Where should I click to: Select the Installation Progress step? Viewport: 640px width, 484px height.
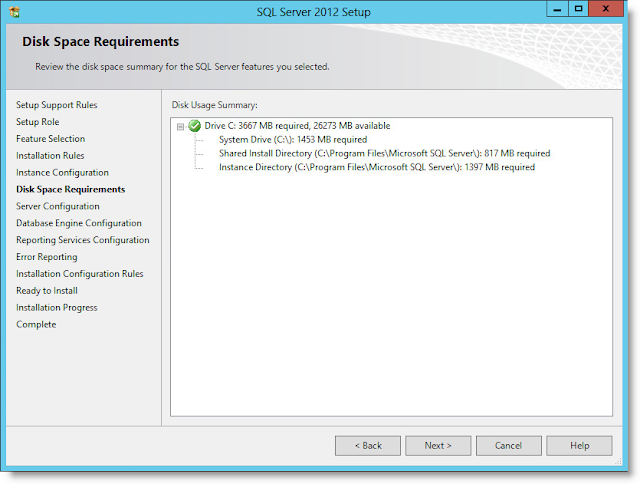pyautogui.click(x=57, y=308)
